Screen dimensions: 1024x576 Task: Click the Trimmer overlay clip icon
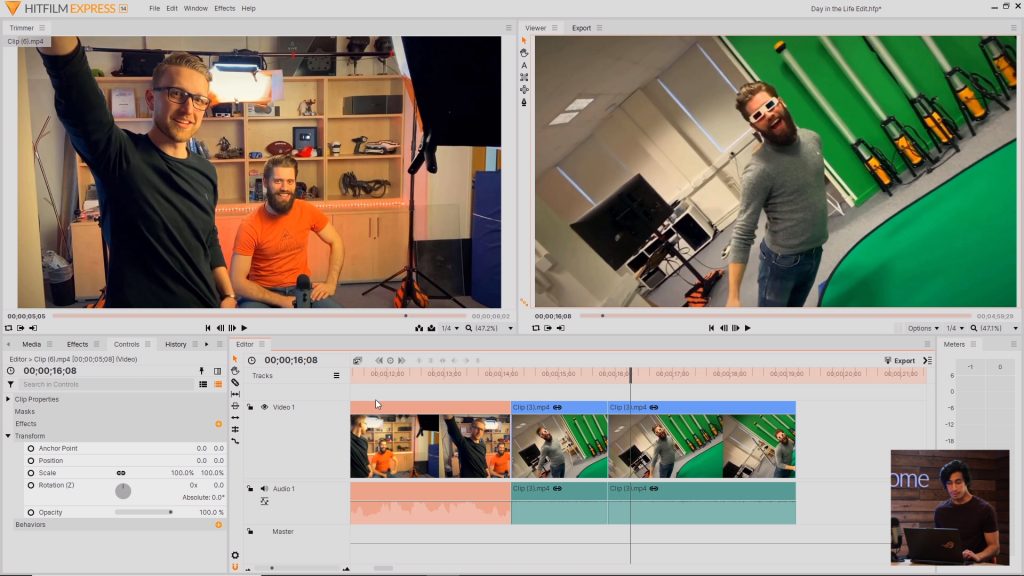click(432, 328)
